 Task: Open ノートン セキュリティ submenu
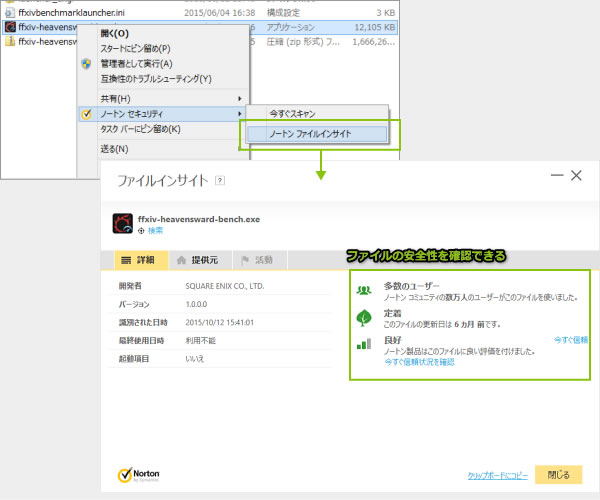(x=163, y=114)
